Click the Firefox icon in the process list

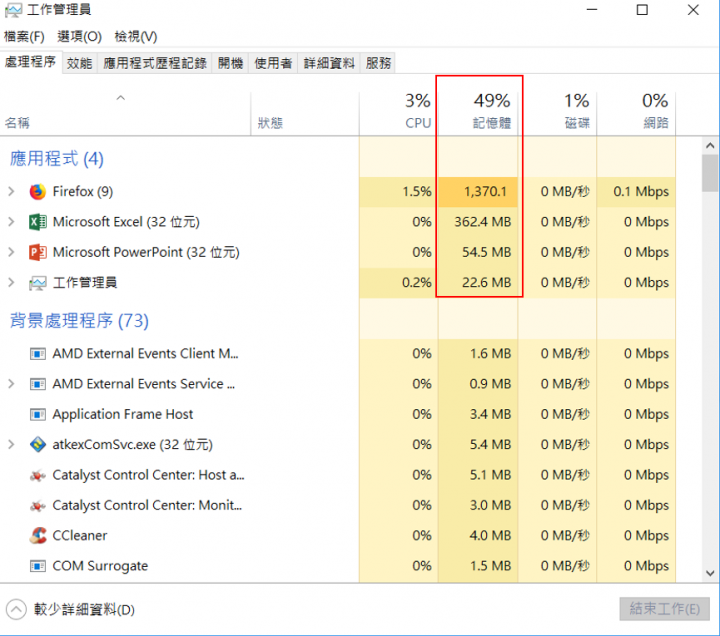click(38, 191)
